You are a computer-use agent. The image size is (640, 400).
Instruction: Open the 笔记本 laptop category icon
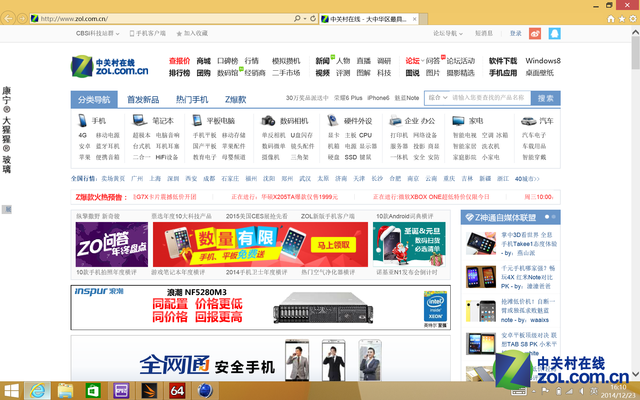pyautogui.click(x=140, y=120)
